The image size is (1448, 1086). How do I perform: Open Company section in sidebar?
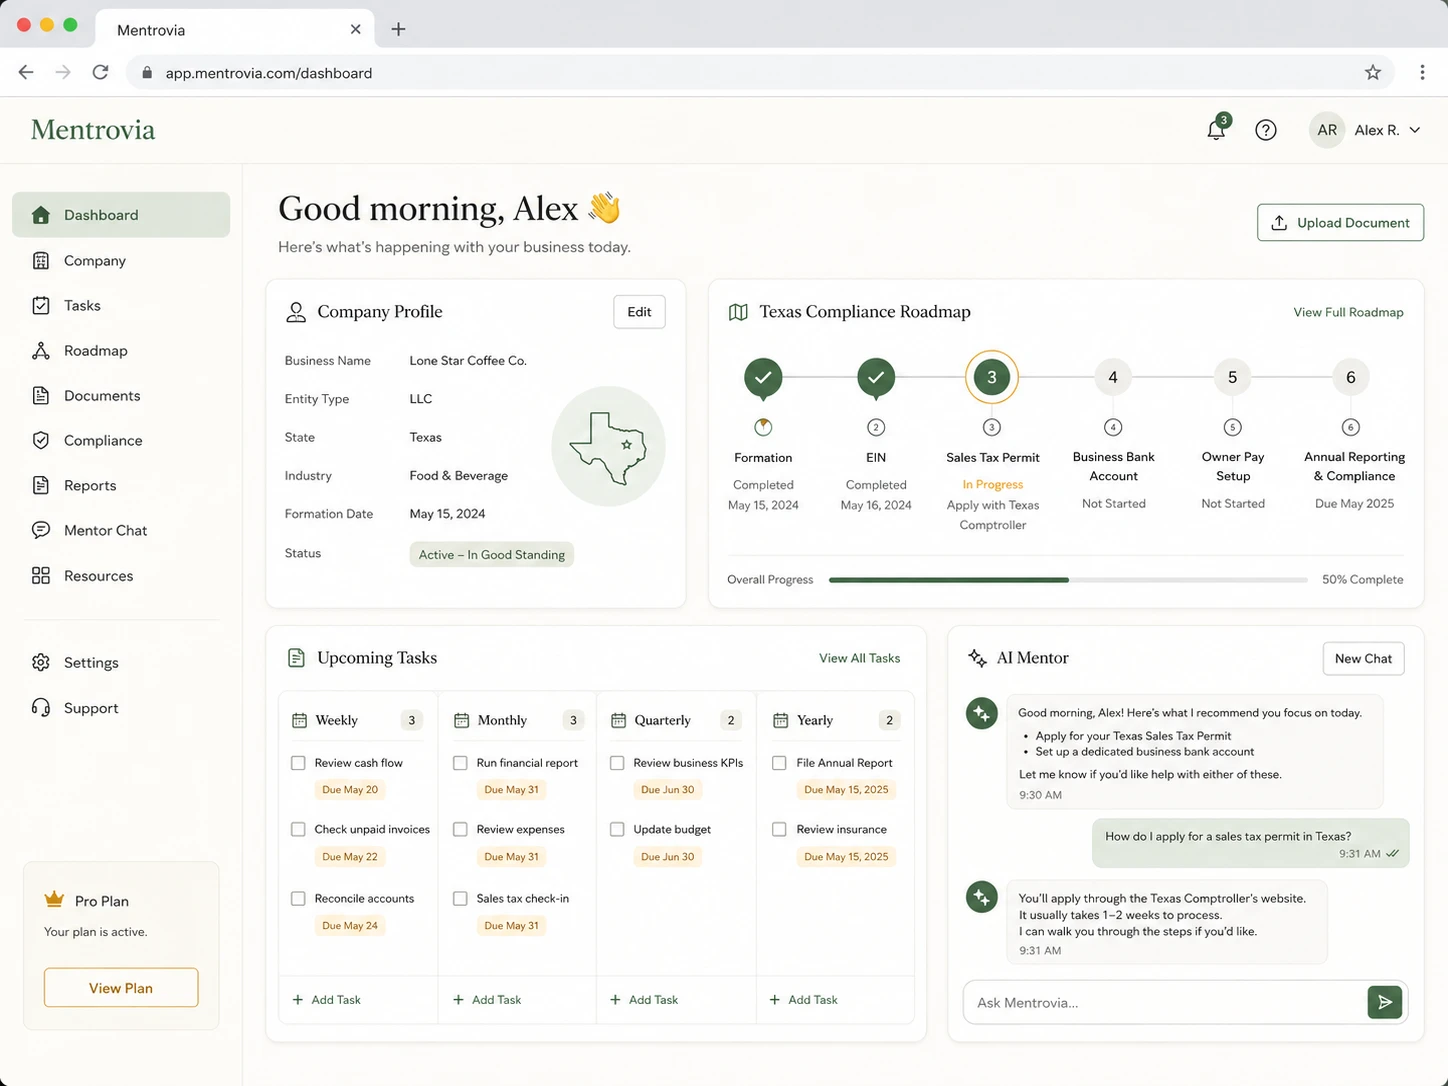[x=121, y=261]
